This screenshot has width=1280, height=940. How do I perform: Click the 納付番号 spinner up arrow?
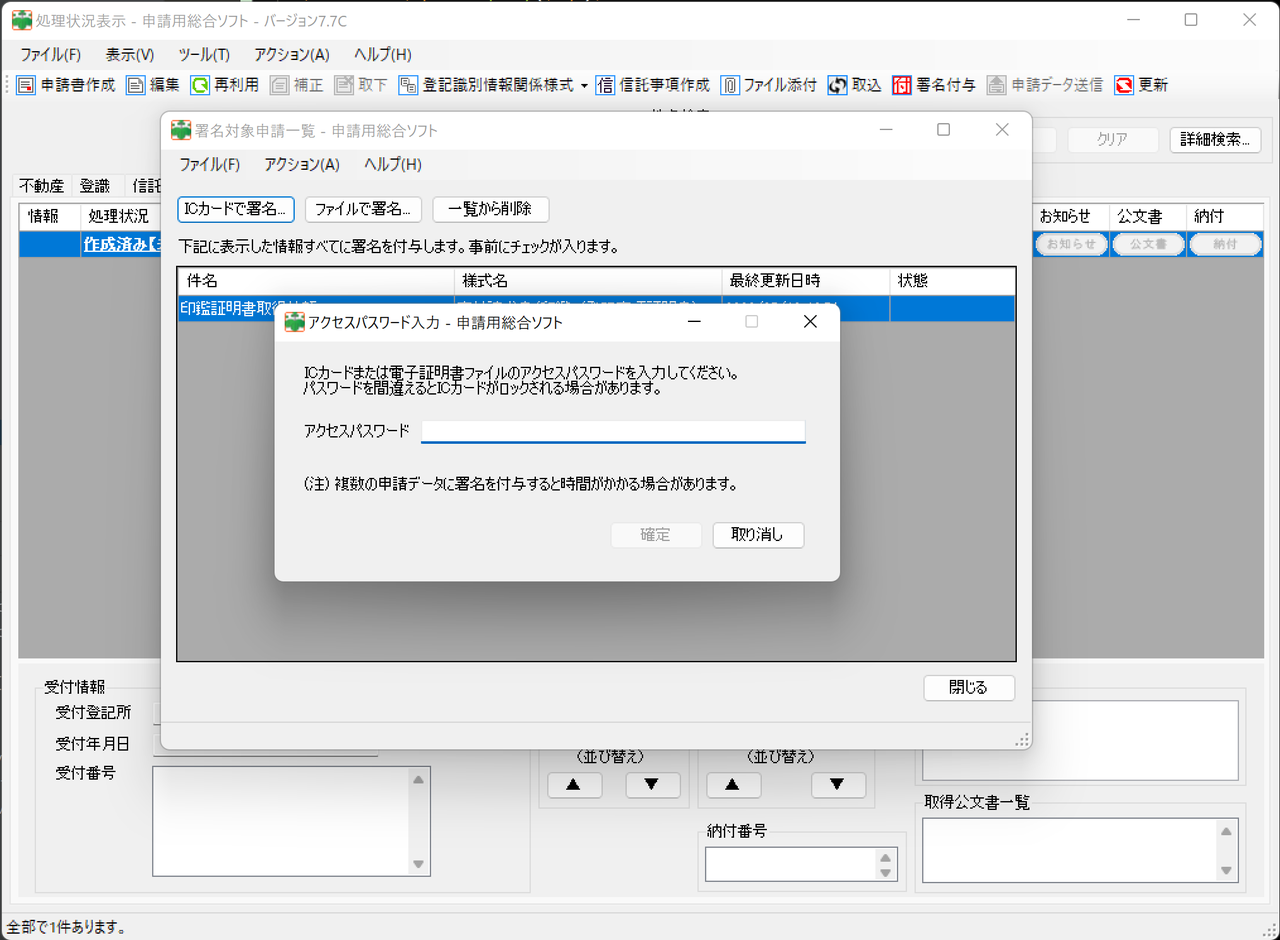(884, 857)
